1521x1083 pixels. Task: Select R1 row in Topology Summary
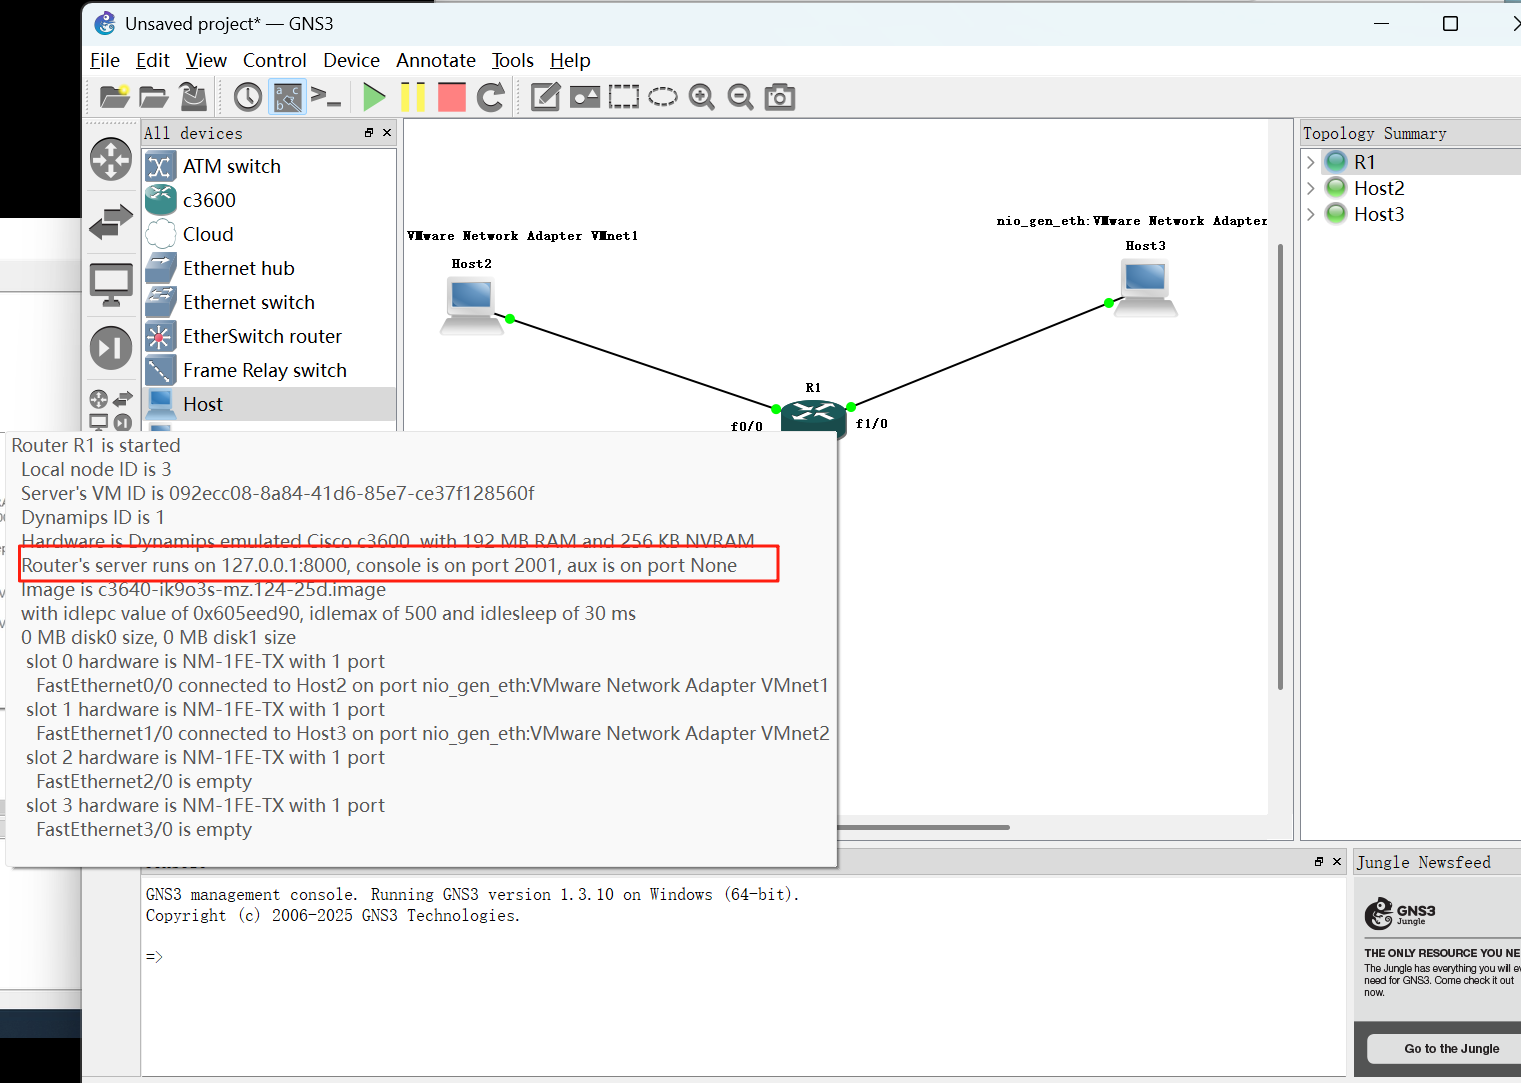point(1411,162)
